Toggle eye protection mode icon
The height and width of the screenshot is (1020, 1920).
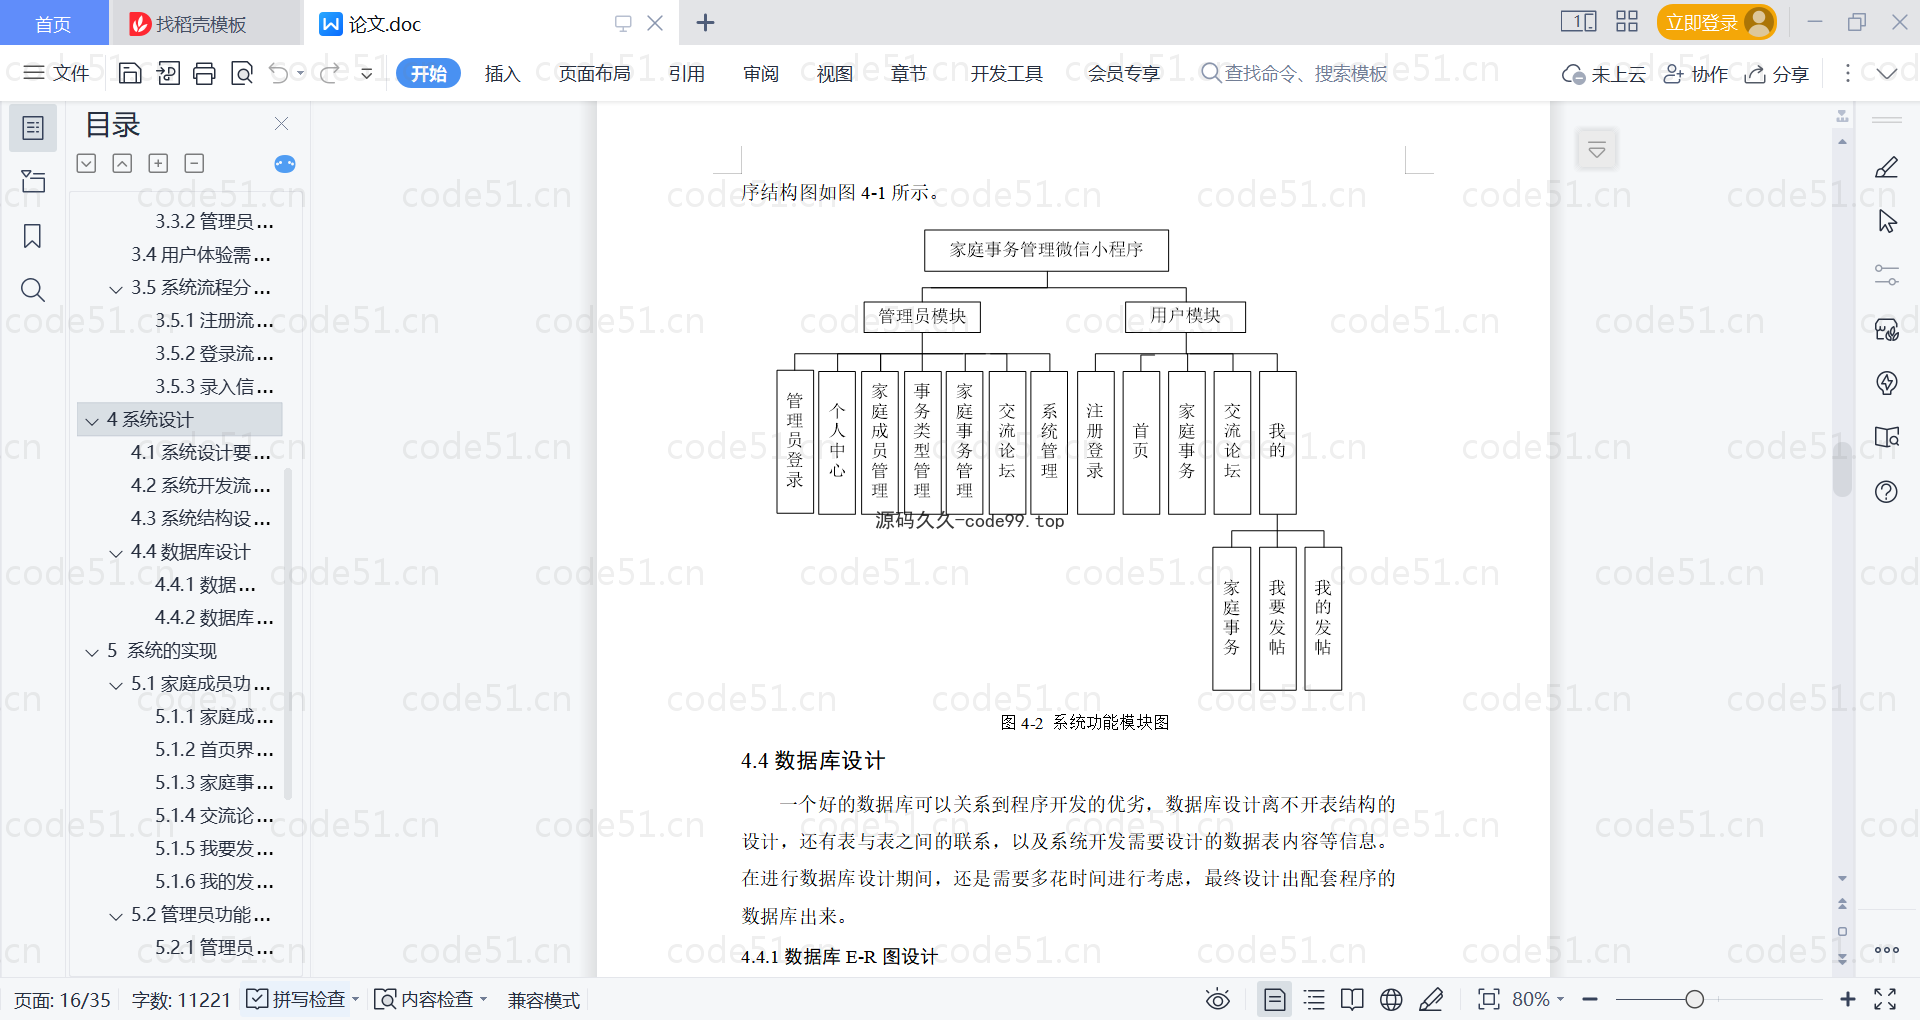1218,999
